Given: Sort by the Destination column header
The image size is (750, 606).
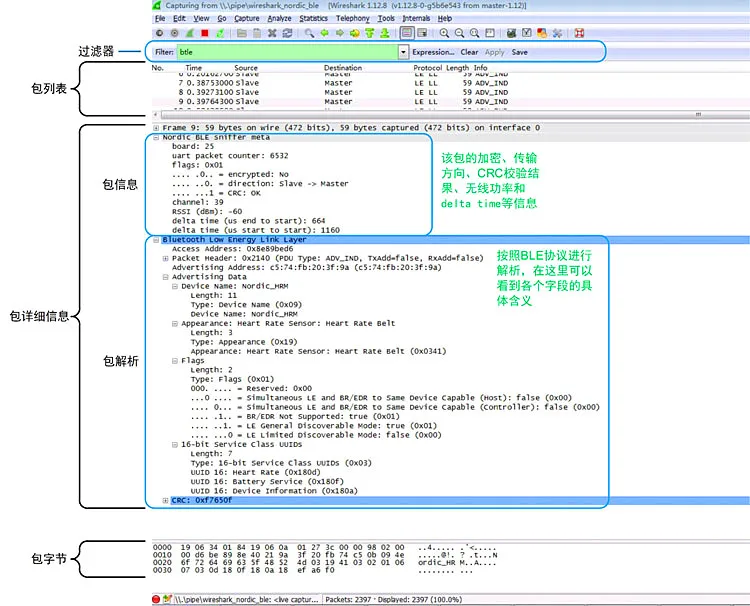Looking at the screenshot, I should (342, 68).
